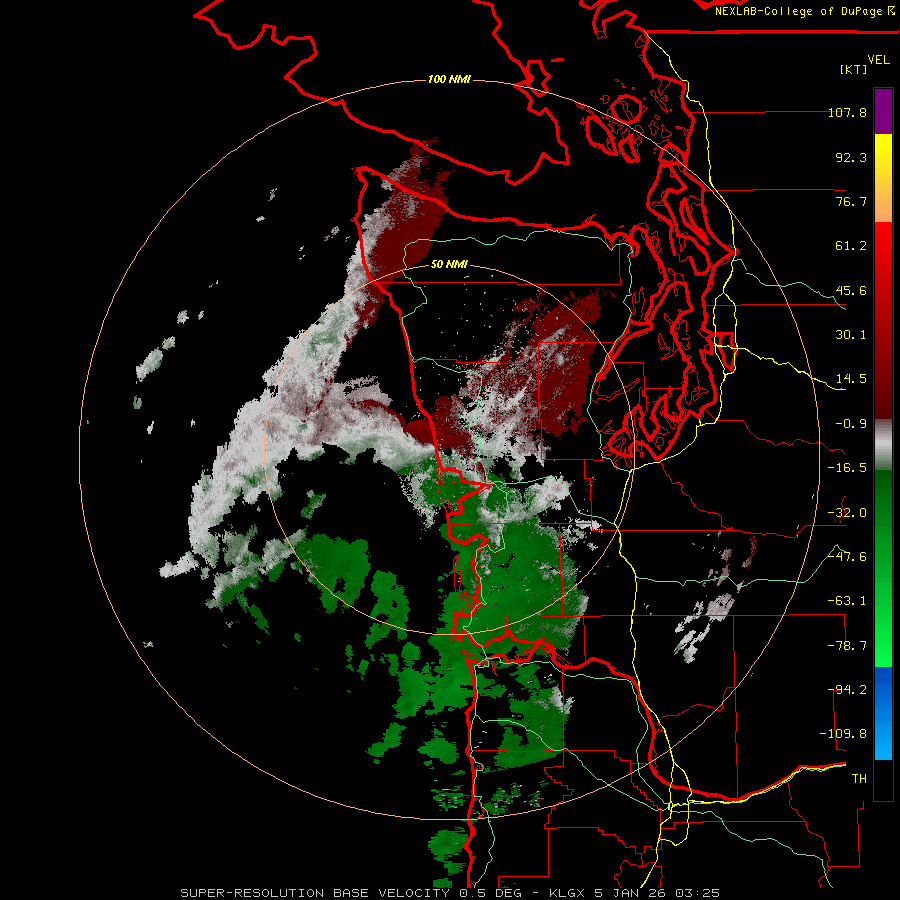Select the 30.1 velocity legend value

(x=851, y=335)
